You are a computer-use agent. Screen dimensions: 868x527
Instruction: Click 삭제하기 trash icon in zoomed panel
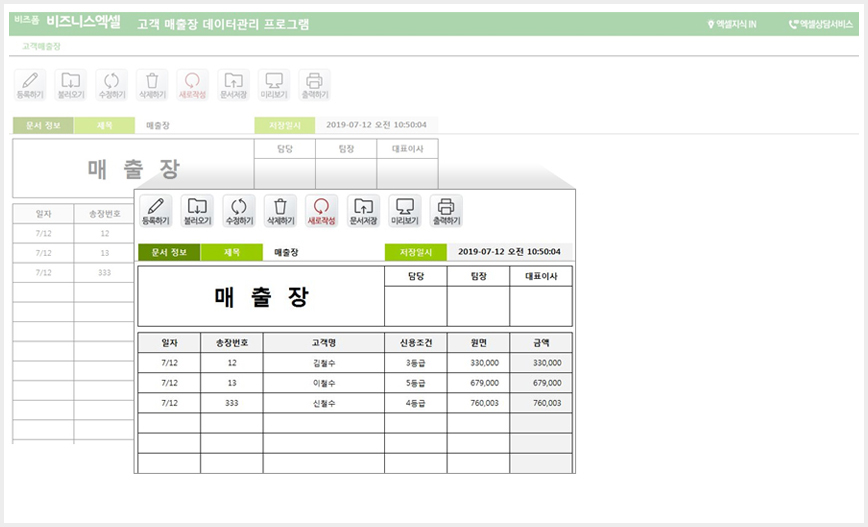coord(281,211)
